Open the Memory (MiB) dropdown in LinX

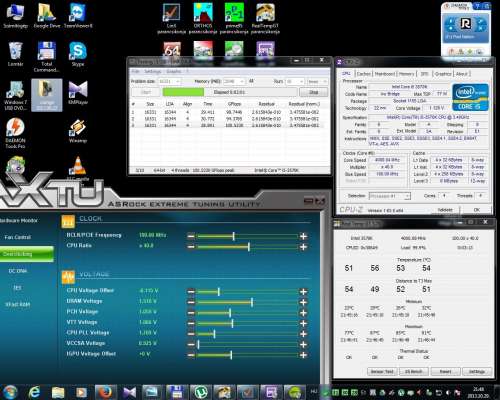[x=233, y=81]
